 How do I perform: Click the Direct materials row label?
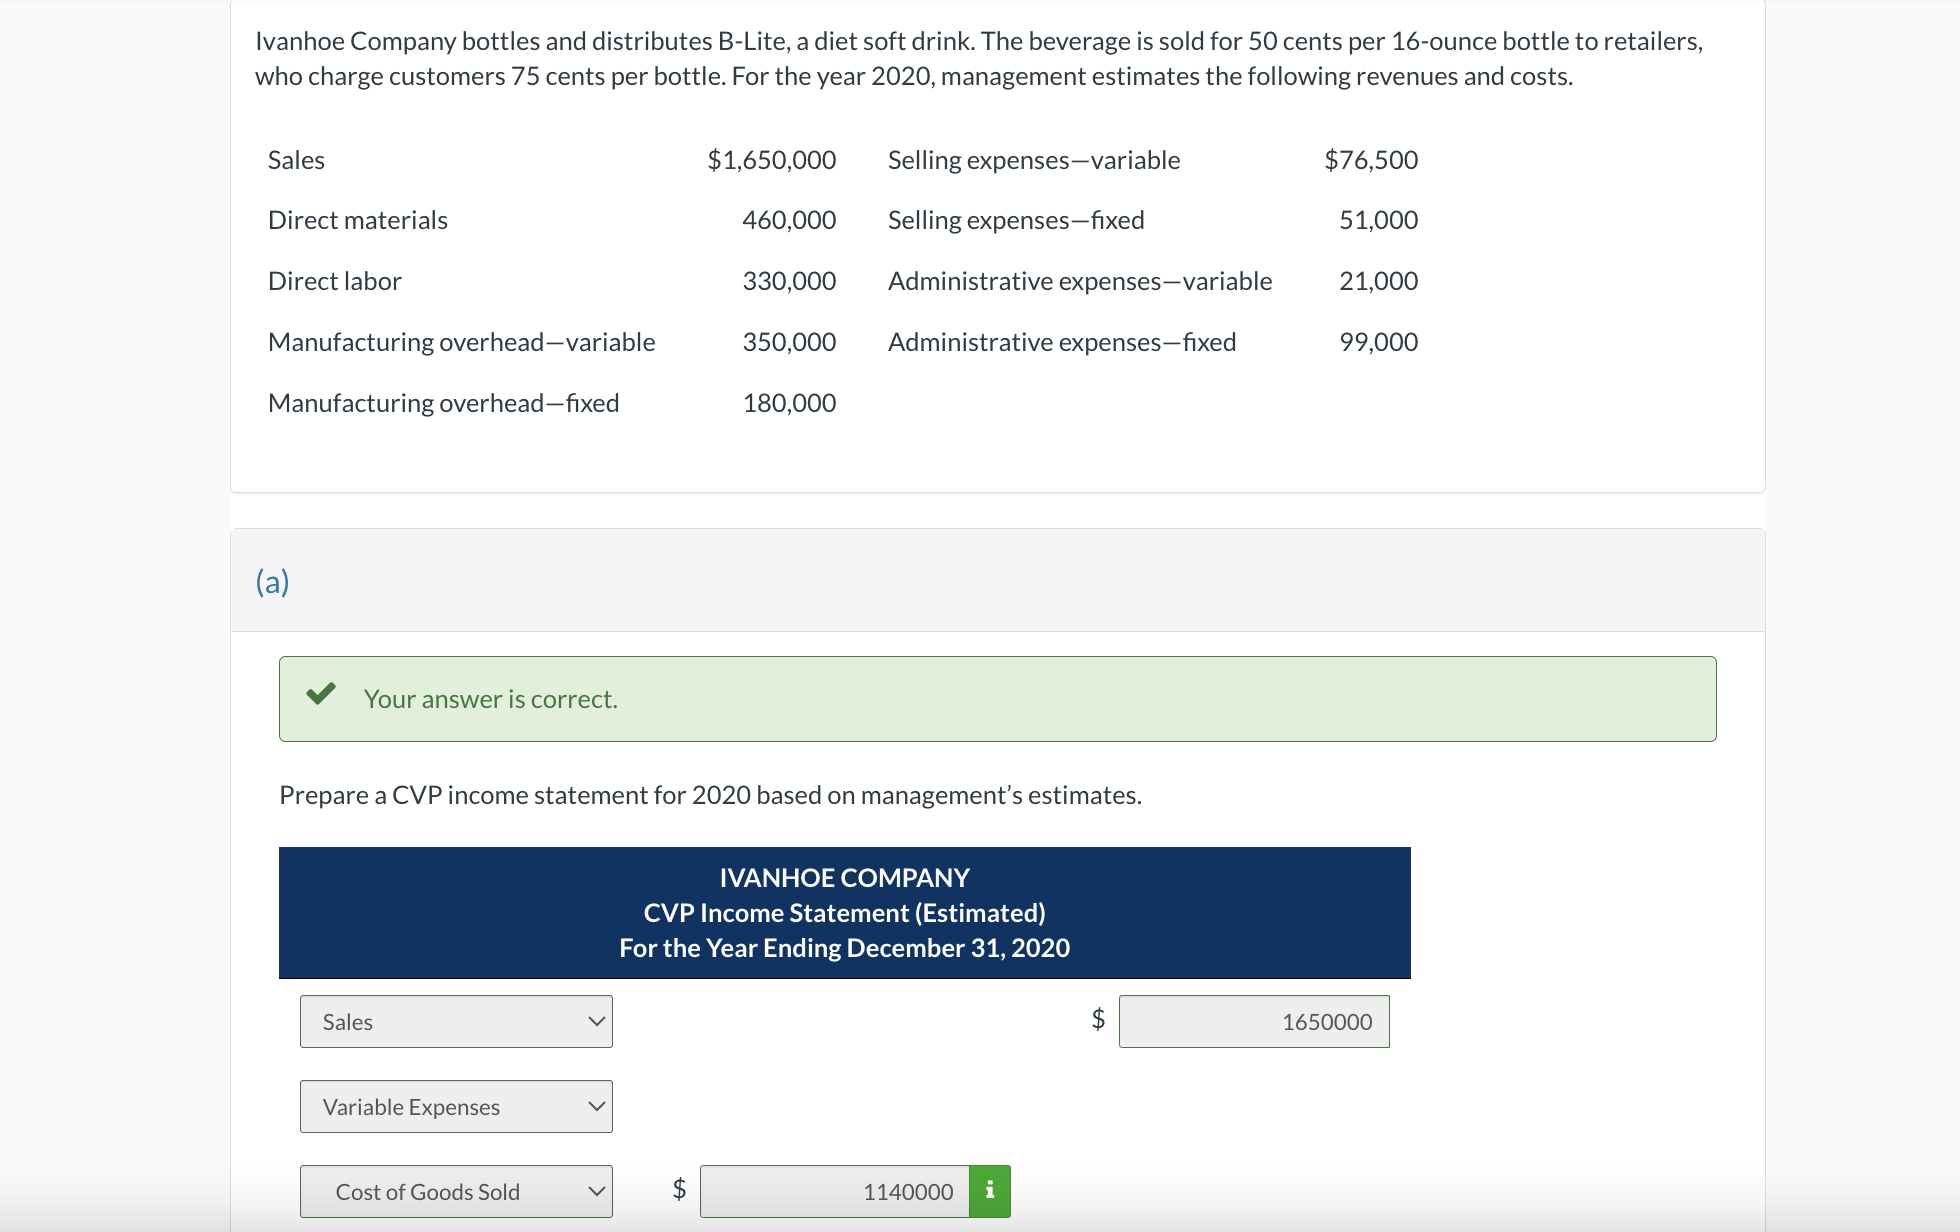(357, 220)
